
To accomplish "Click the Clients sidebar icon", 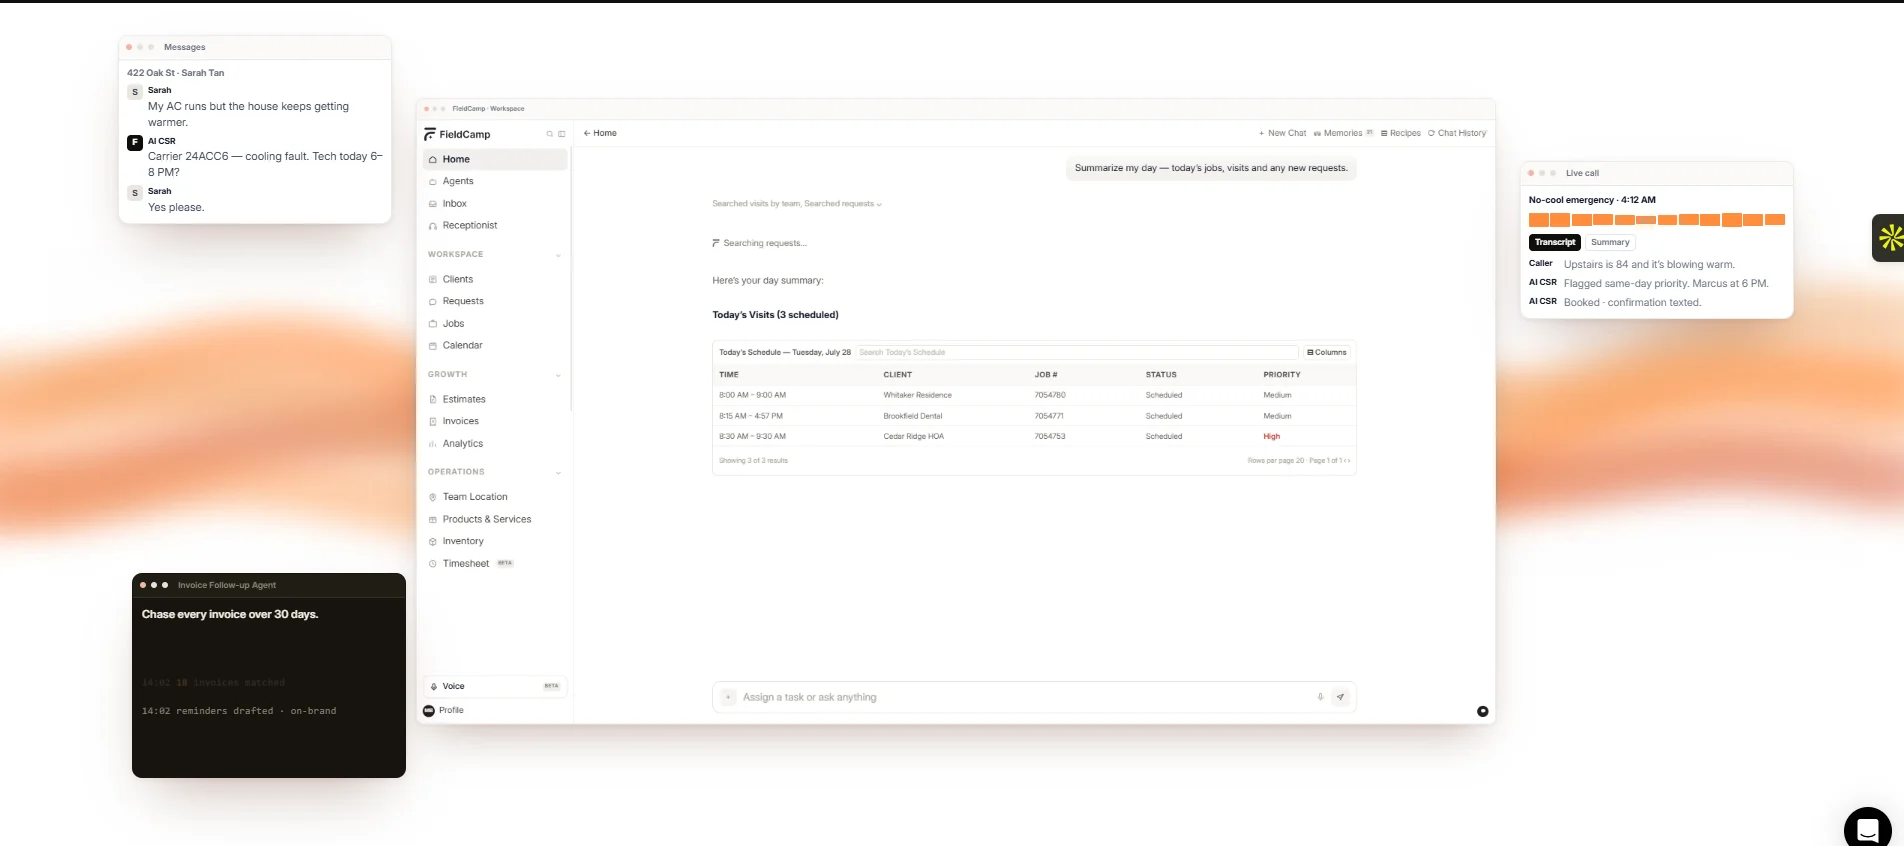I will (433, 279).
